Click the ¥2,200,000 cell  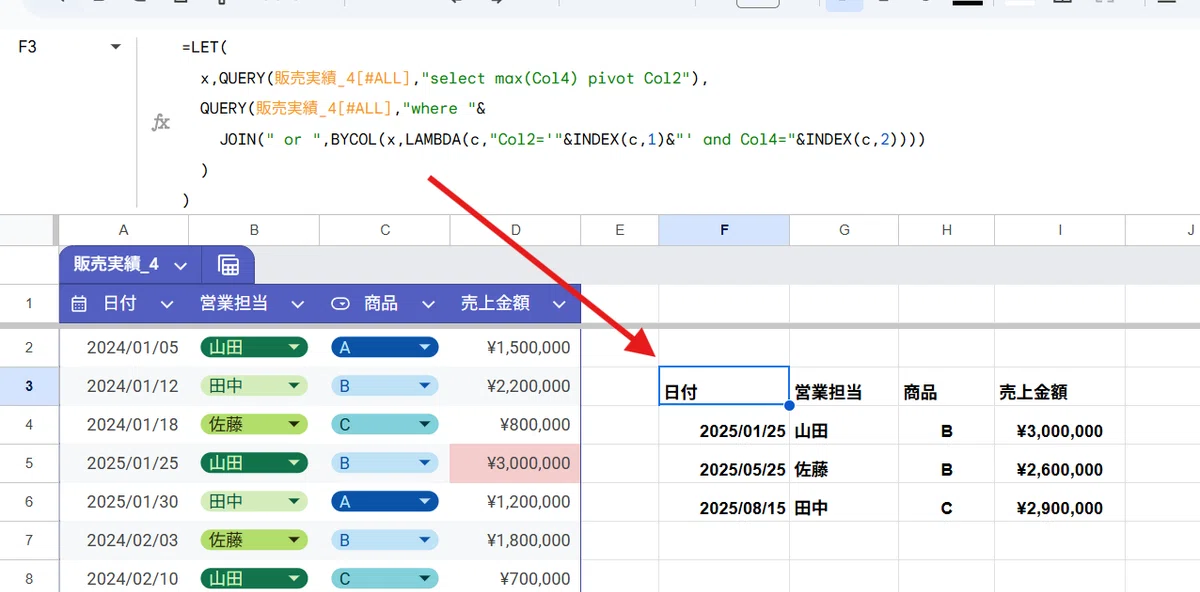coord(515,386)
